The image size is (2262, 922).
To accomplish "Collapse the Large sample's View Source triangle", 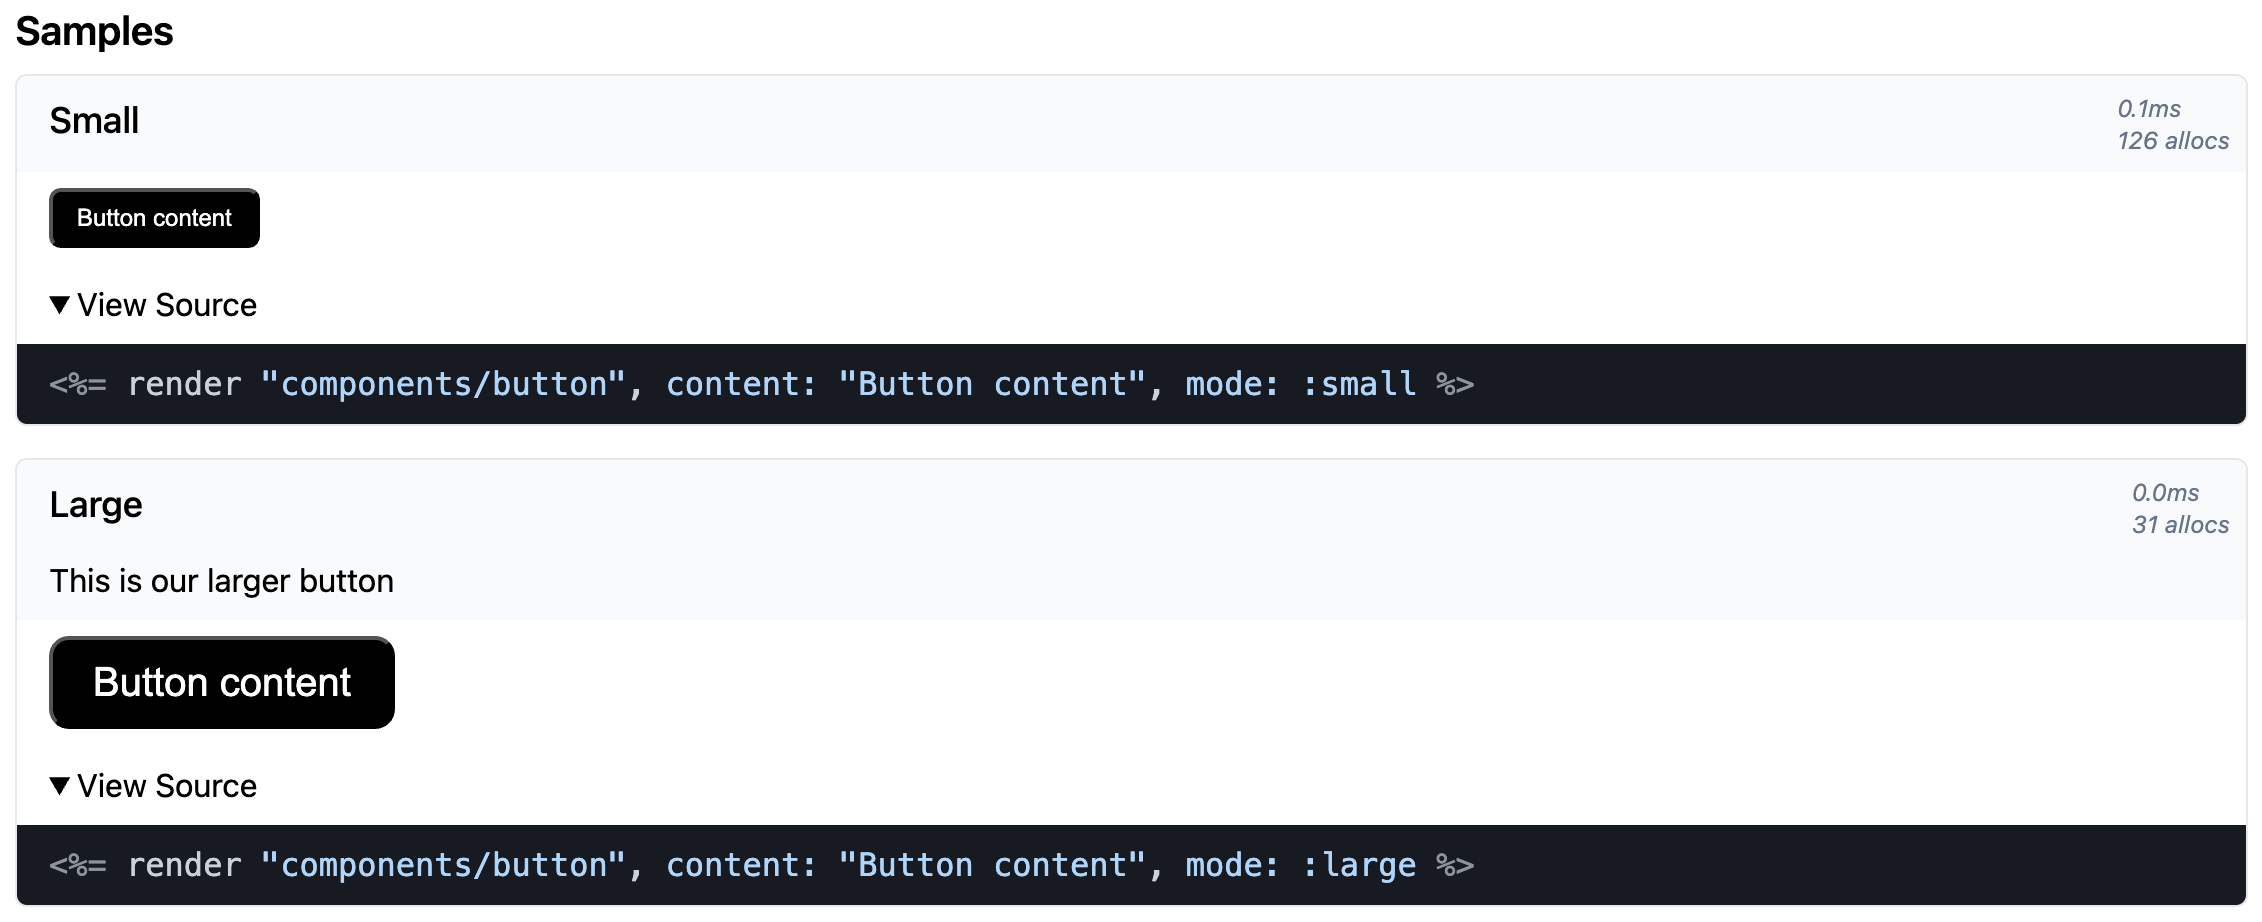I will [60, 786].
